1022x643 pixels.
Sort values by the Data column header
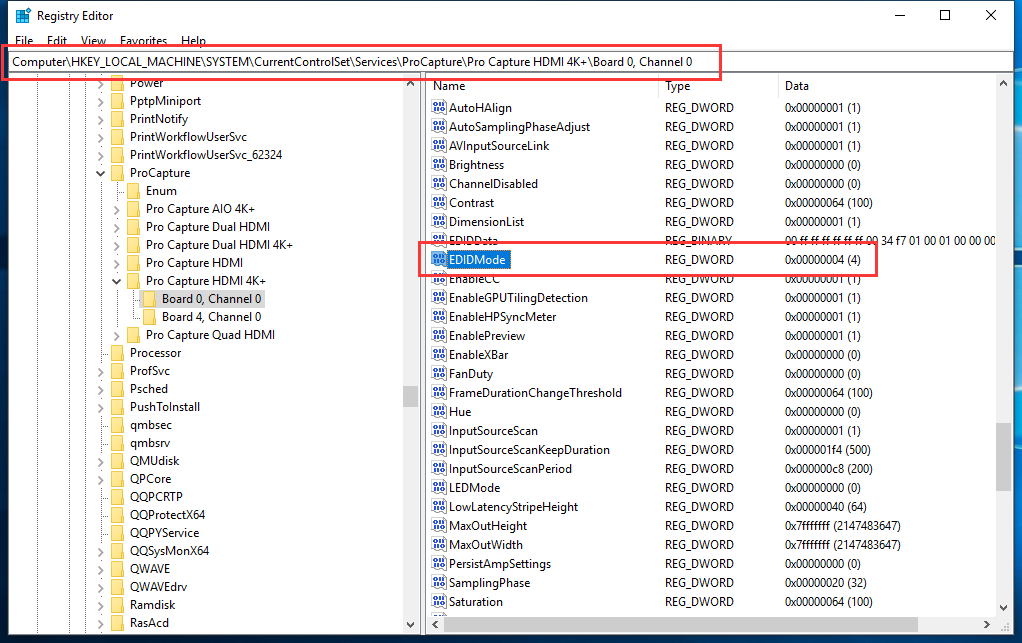click(887, 86)
